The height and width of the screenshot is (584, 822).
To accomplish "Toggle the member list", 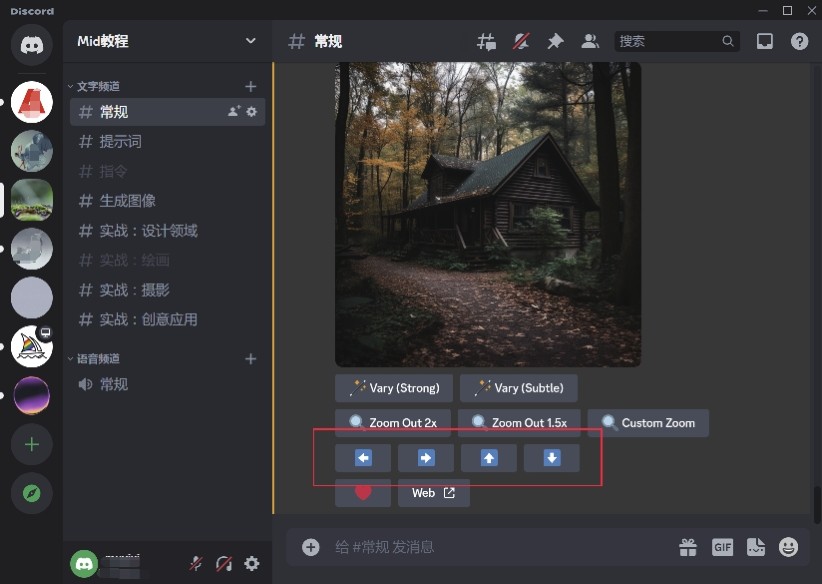I will point(590,41).
